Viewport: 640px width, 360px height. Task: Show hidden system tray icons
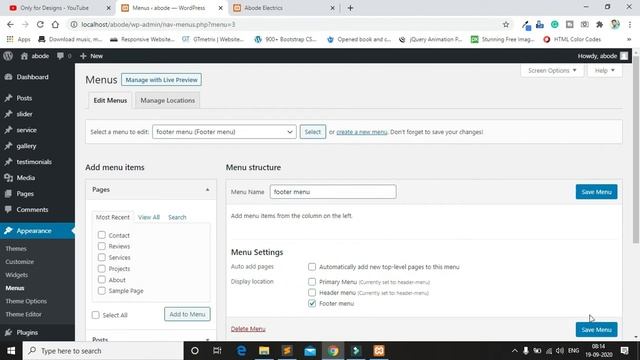(x=514, y=351)
